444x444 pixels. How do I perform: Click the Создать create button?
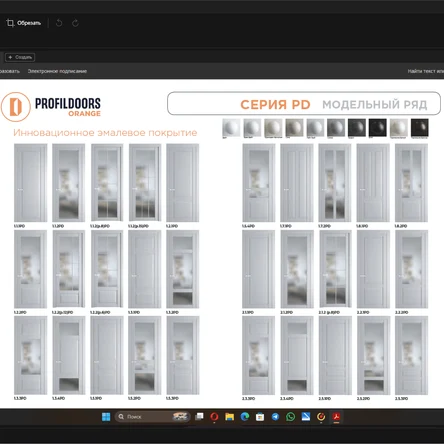pyautogui.click(x=20, y=57)
